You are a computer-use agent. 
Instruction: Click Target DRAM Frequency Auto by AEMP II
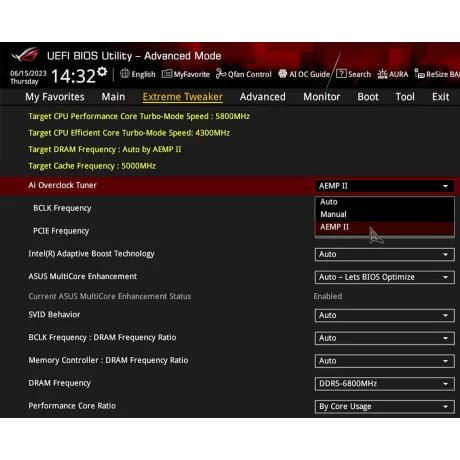click(105, 150)
